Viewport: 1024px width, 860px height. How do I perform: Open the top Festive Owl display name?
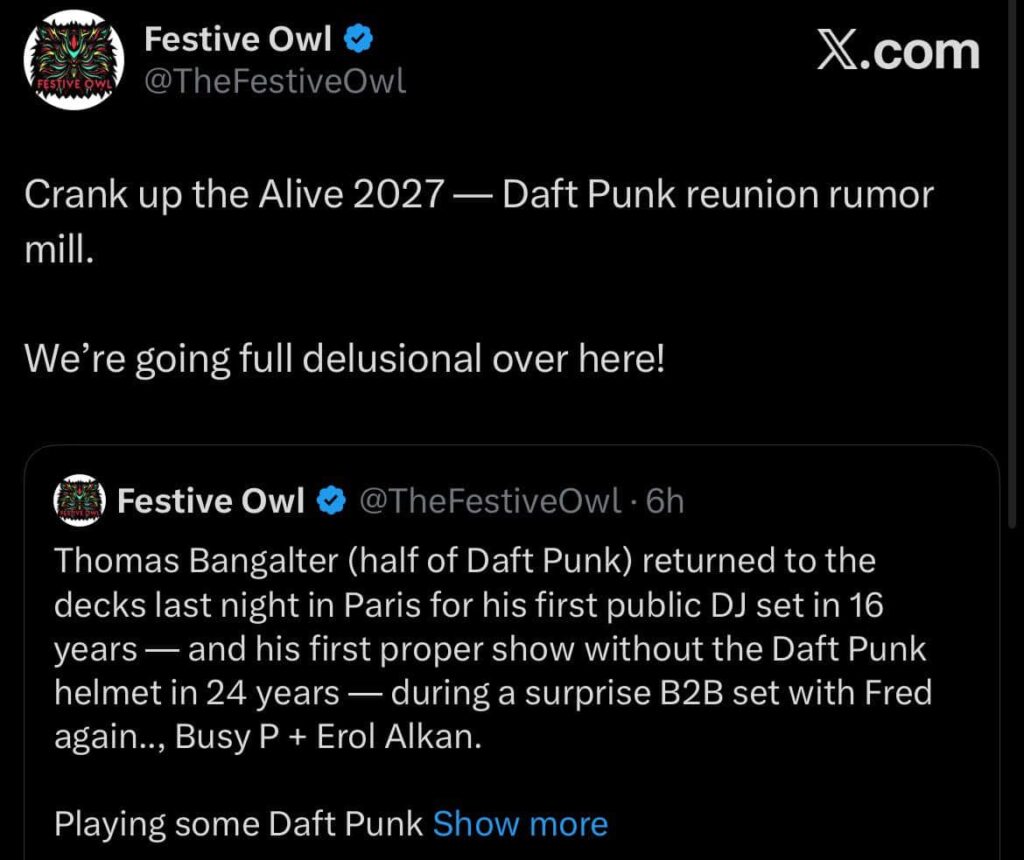click(x=238, y=40)
